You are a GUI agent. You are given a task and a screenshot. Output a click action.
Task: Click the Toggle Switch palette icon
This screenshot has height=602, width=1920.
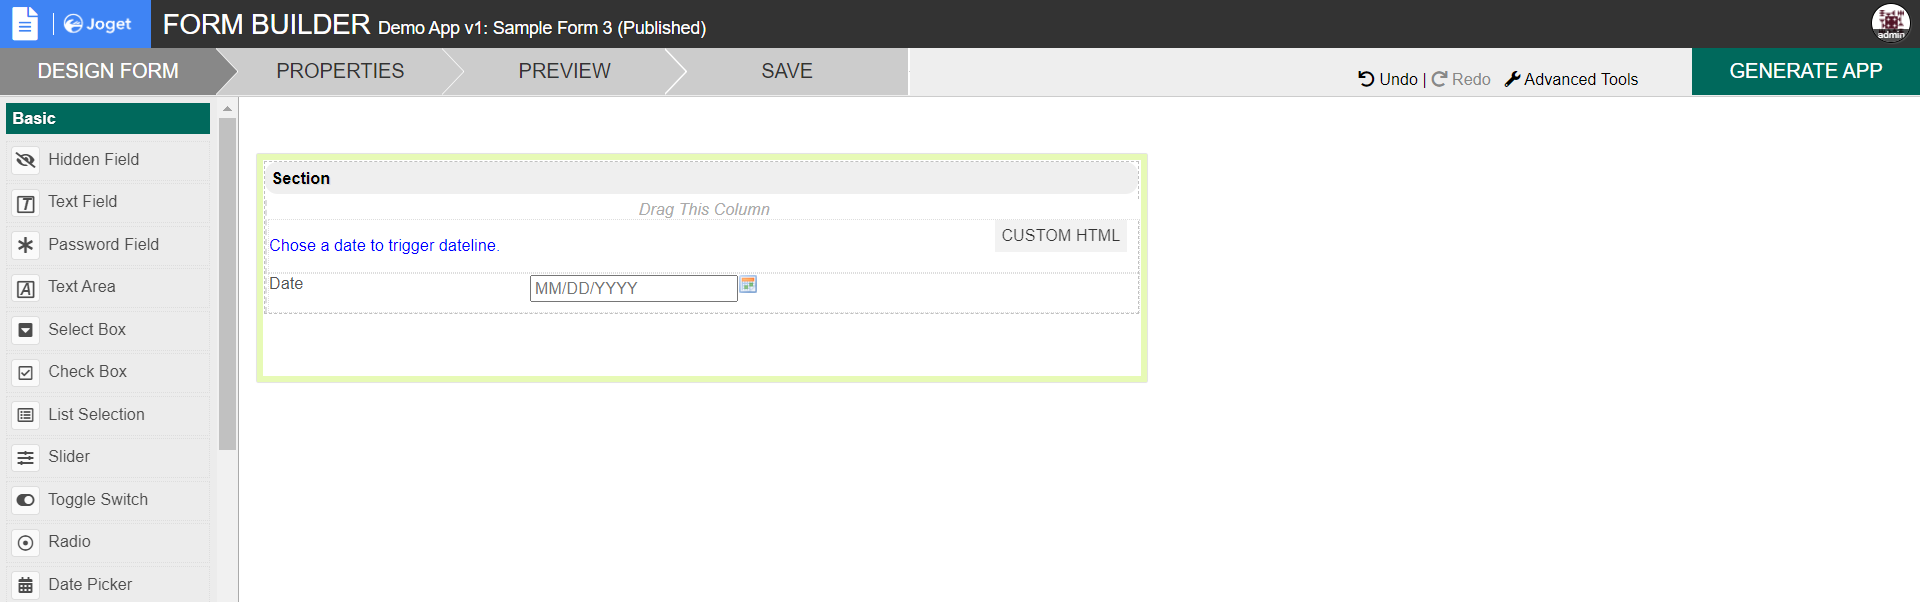click(26, 500)
